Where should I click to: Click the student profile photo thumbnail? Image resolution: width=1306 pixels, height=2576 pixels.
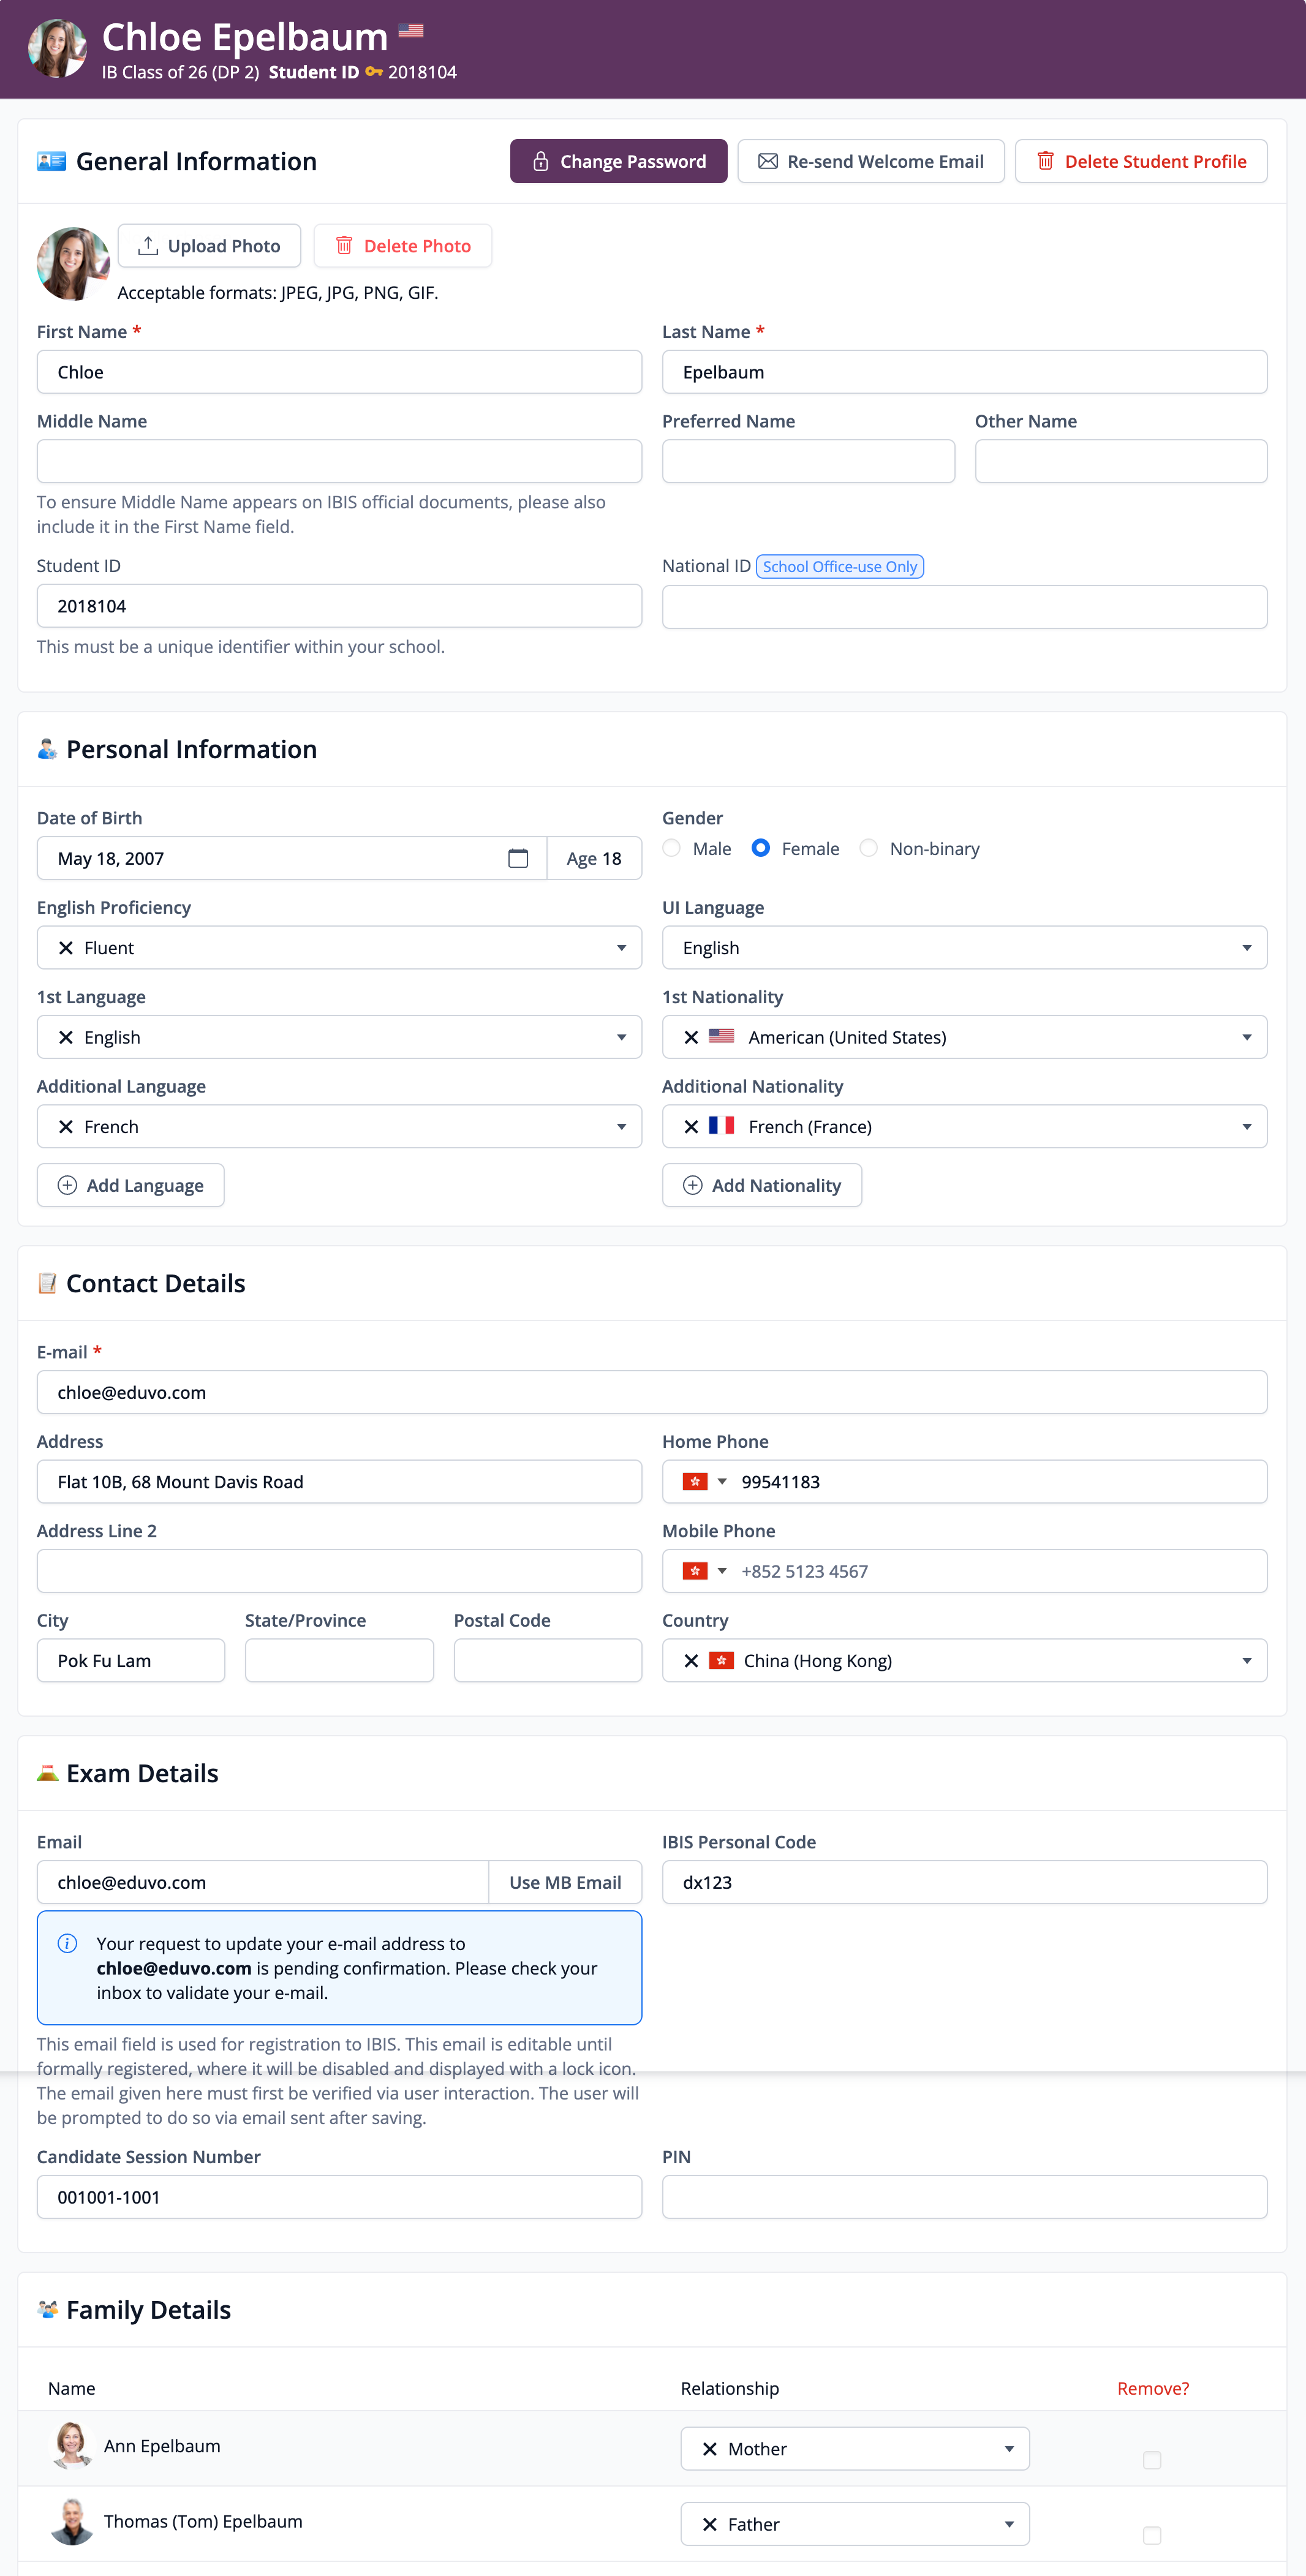click(x=72, y=263)
